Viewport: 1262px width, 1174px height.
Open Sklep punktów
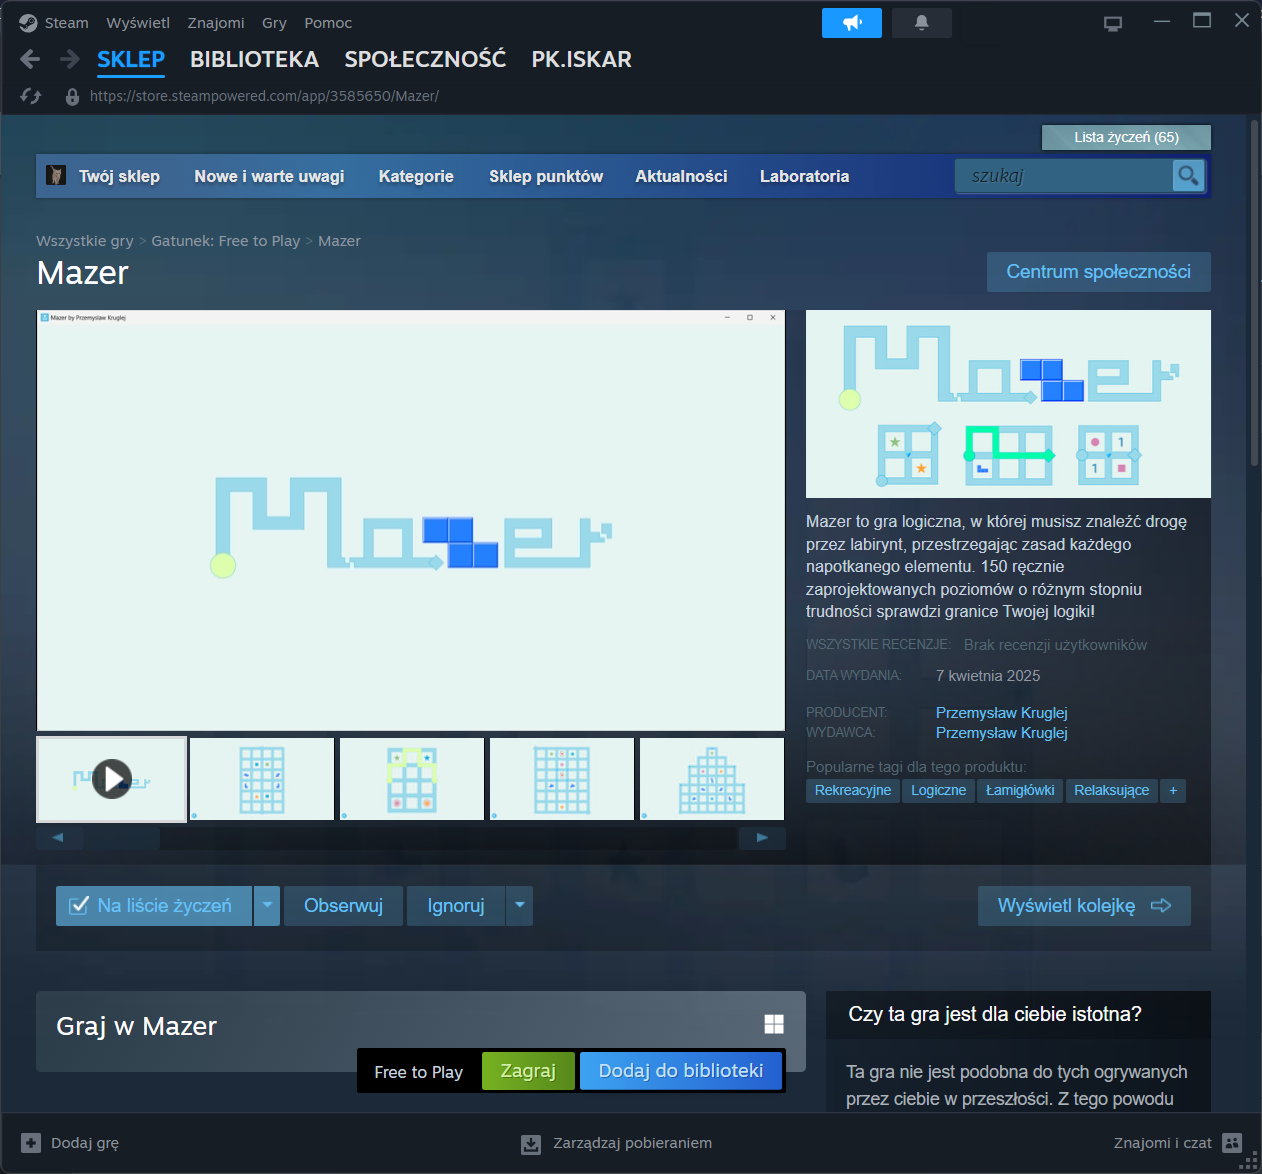click(546, 176)
